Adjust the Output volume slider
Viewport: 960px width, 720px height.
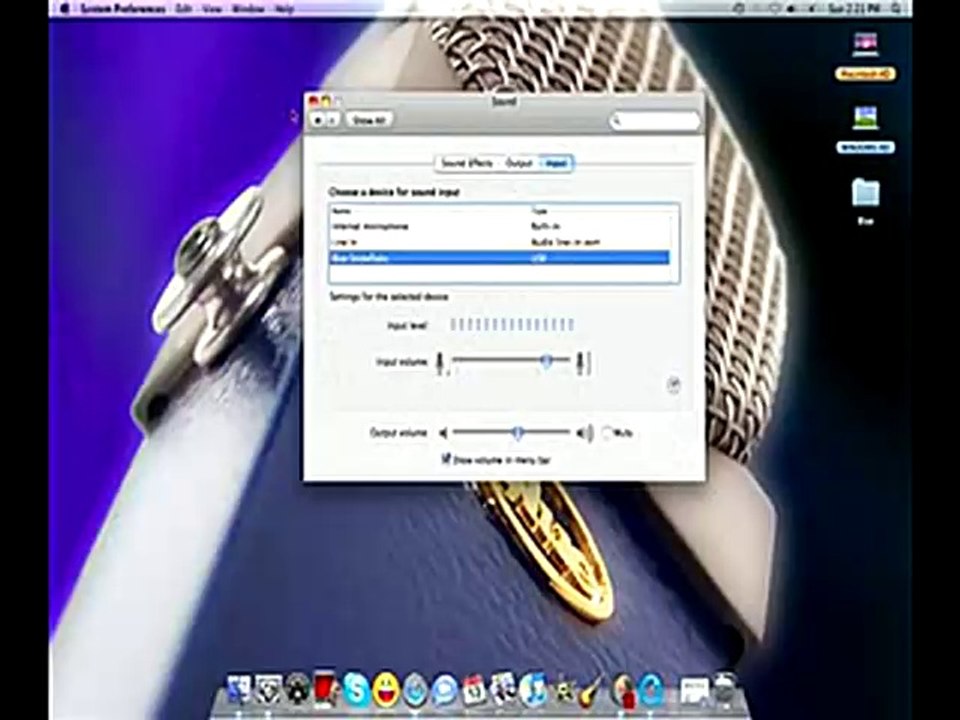(517, 433)
